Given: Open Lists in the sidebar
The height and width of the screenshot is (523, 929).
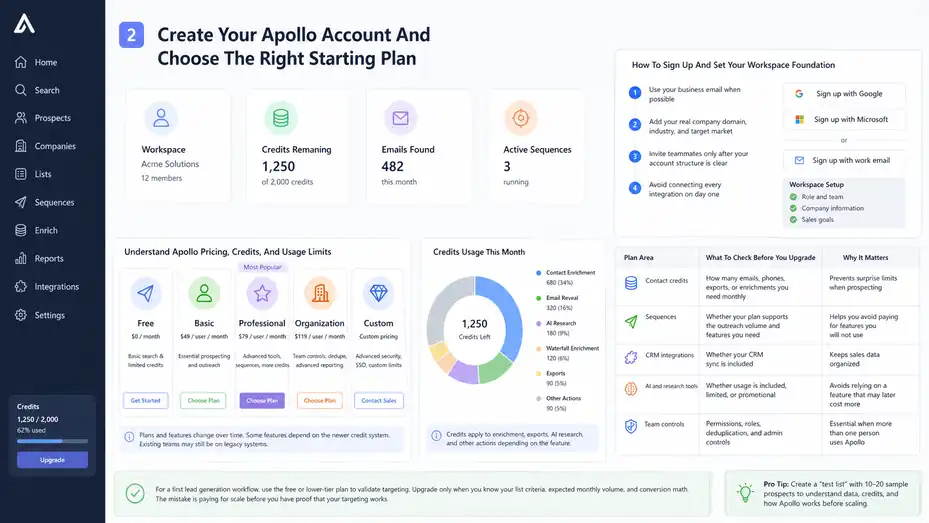Looking at the screenshot, I should pyautogui.click(x=33, y=174).
